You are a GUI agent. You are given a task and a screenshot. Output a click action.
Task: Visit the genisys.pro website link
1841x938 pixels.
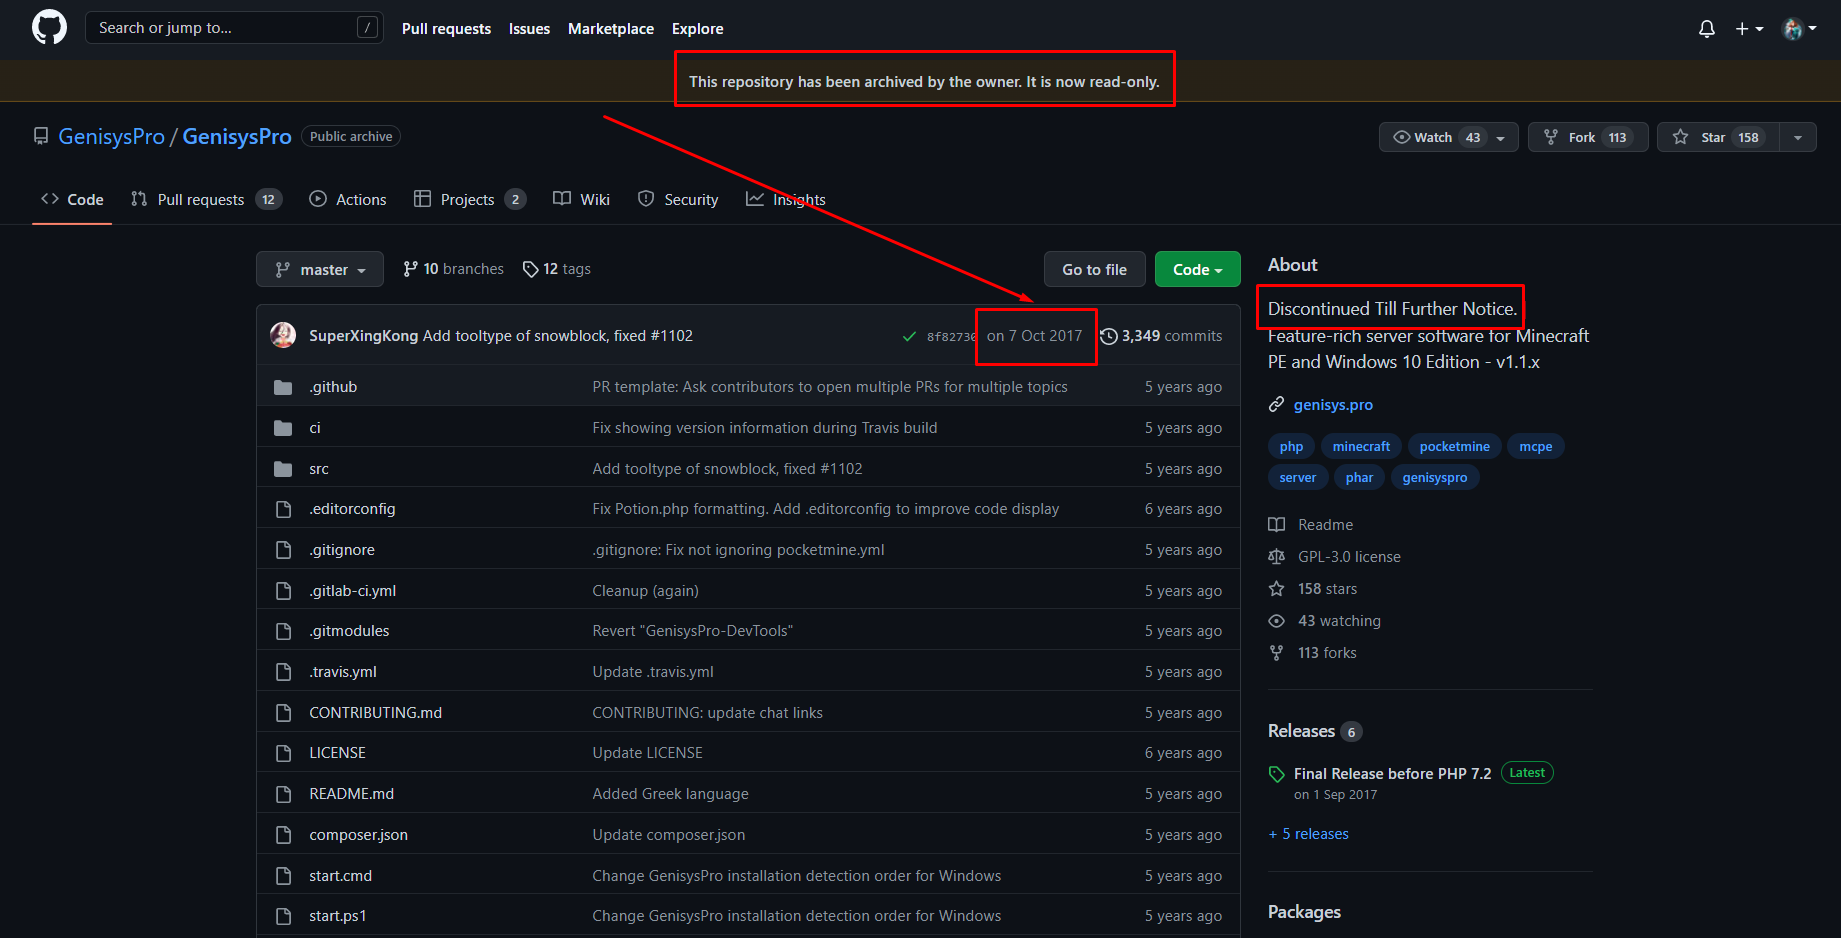1332,405
